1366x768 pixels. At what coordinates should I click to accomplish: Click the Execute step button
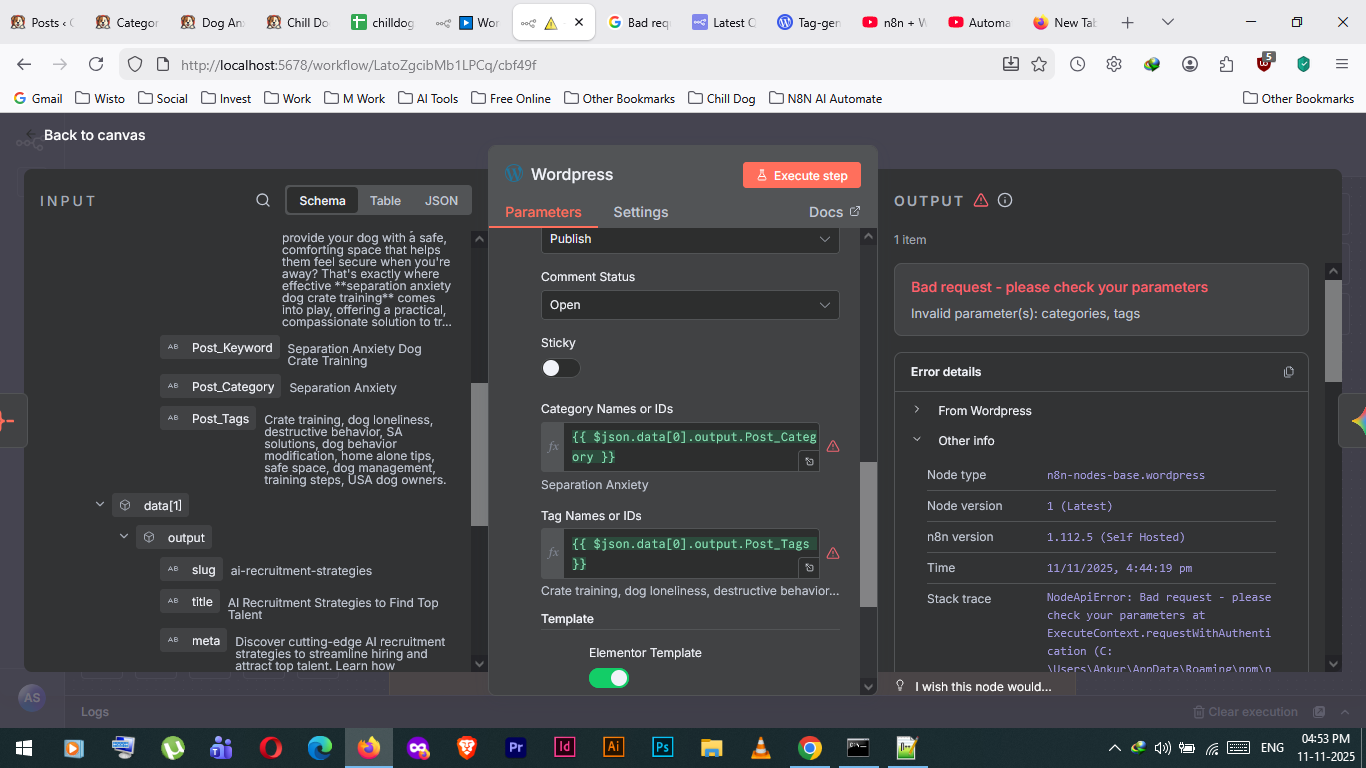pos(802,175)
